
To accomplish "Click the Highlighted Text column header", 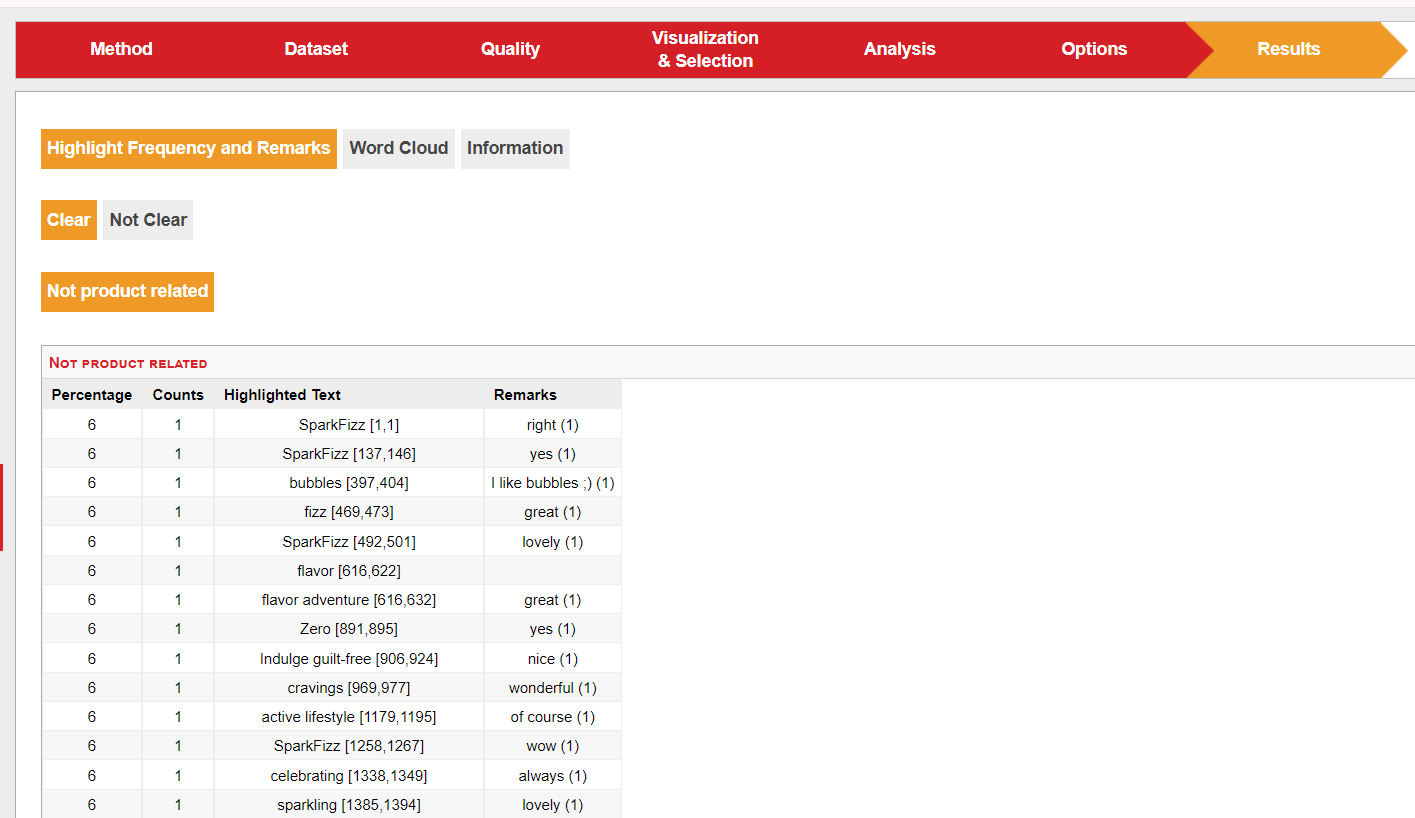I will pos(282,395).
